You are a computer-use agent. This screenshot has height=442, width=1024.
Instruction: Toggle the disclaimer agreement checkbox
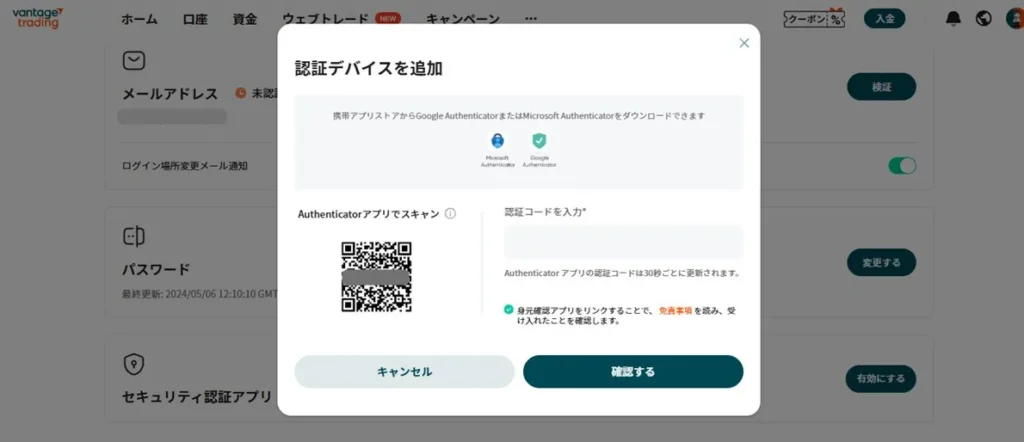tap(509, 309)
